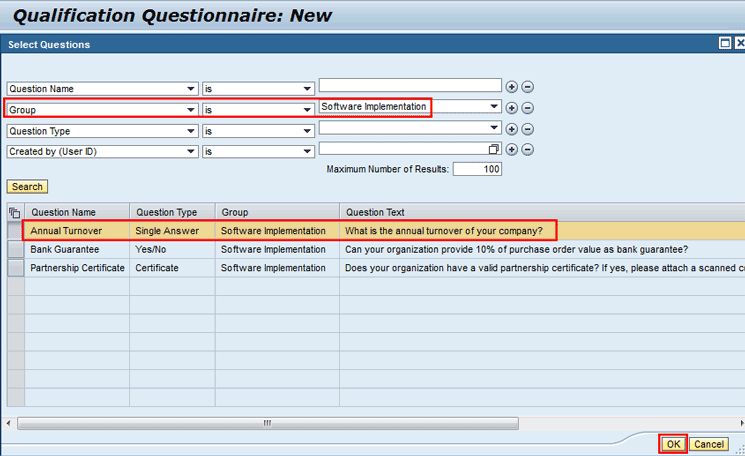Expand the Question Type value dropdown

494,128
